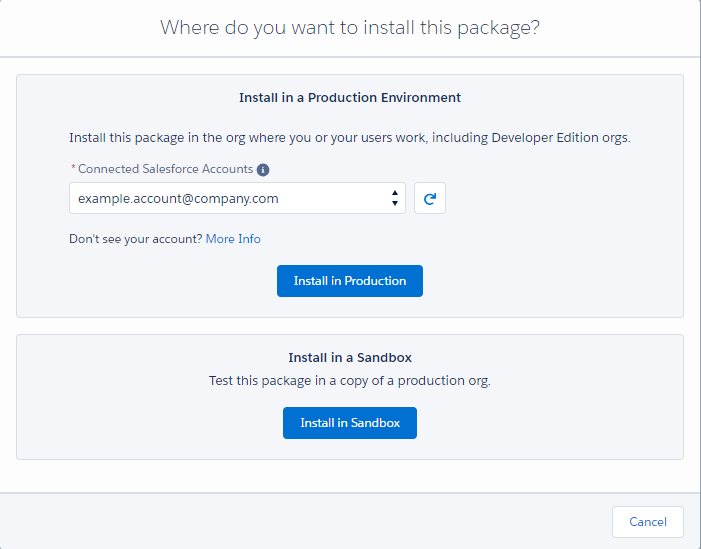Screen dimensions: 701x549
Task: Click the required asterisk before Connected Salesforce
Action: tap(72, 170)
